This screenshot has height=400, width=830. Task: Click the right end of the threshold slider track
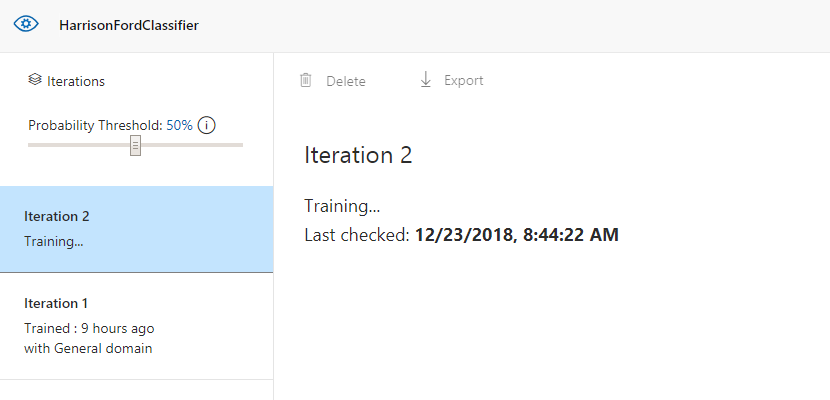(x=240, y=146)
